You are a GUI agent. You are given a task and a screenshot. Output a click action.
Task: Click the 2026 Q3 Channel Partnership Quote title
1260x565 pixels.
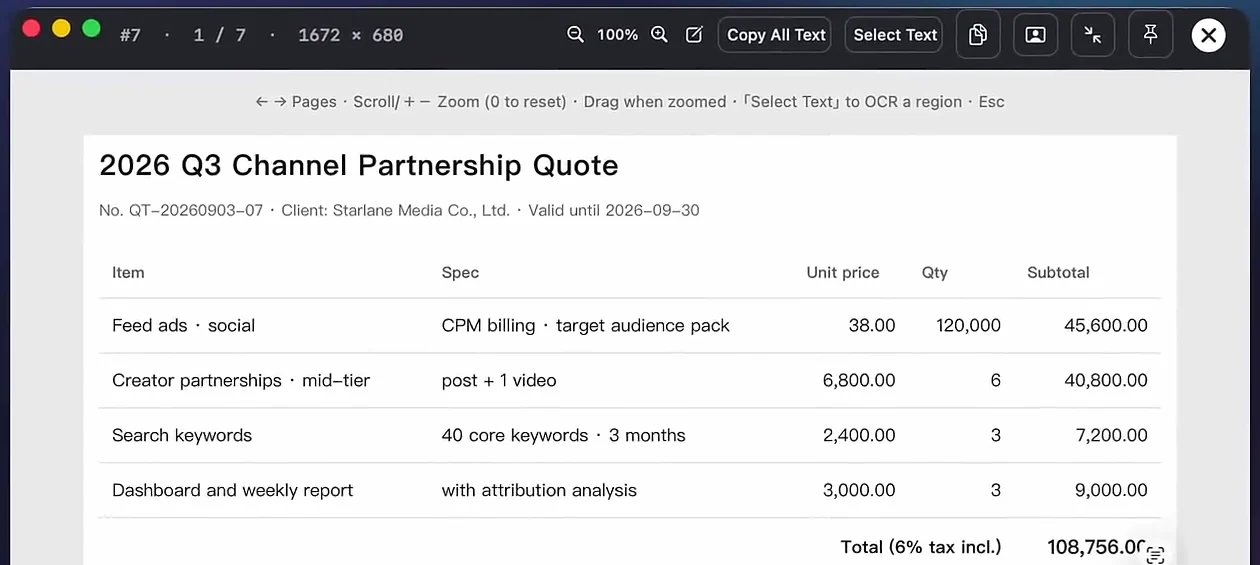[x=359, y=165]
